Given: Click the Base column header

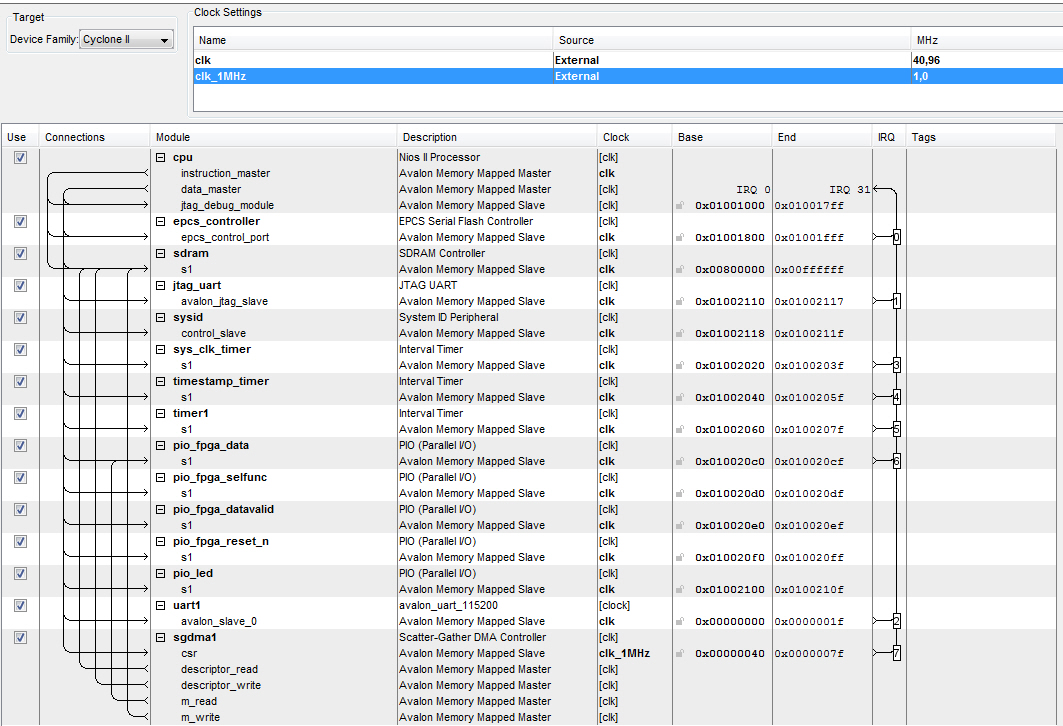Looking at the screenshot, I should click(x=720, y=137).
